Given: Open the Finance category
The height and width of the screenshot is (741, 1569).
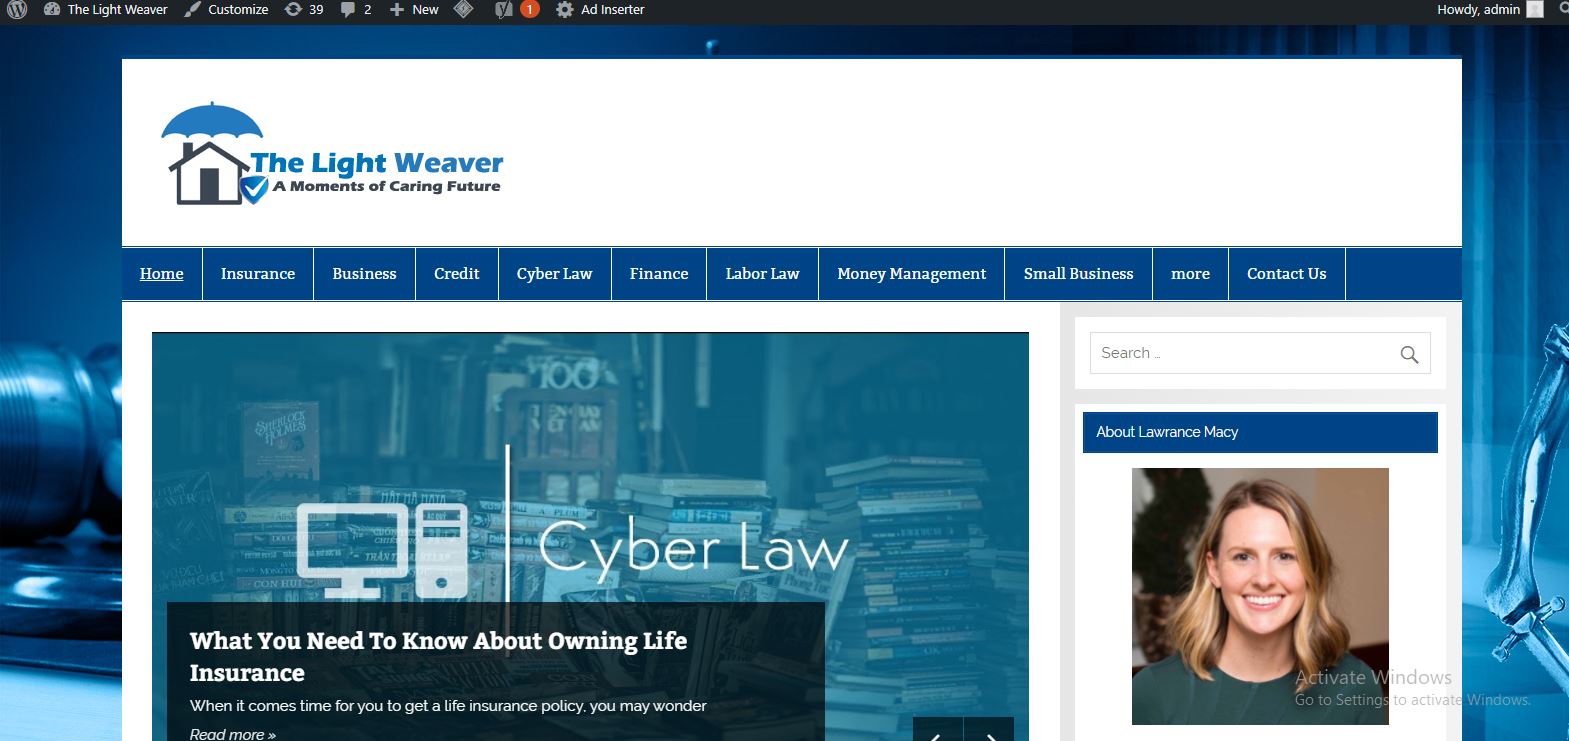Looking at the screenshot, I should [x=659, y=274].
